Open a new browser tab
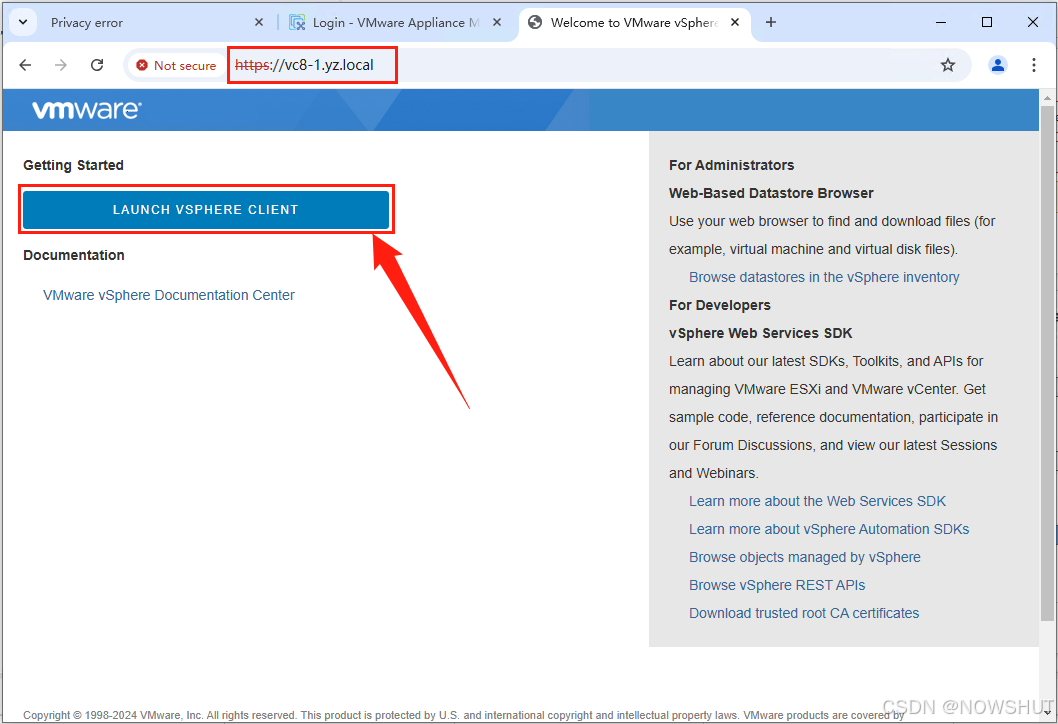The image size is (1058, 724). pos(771,22)
